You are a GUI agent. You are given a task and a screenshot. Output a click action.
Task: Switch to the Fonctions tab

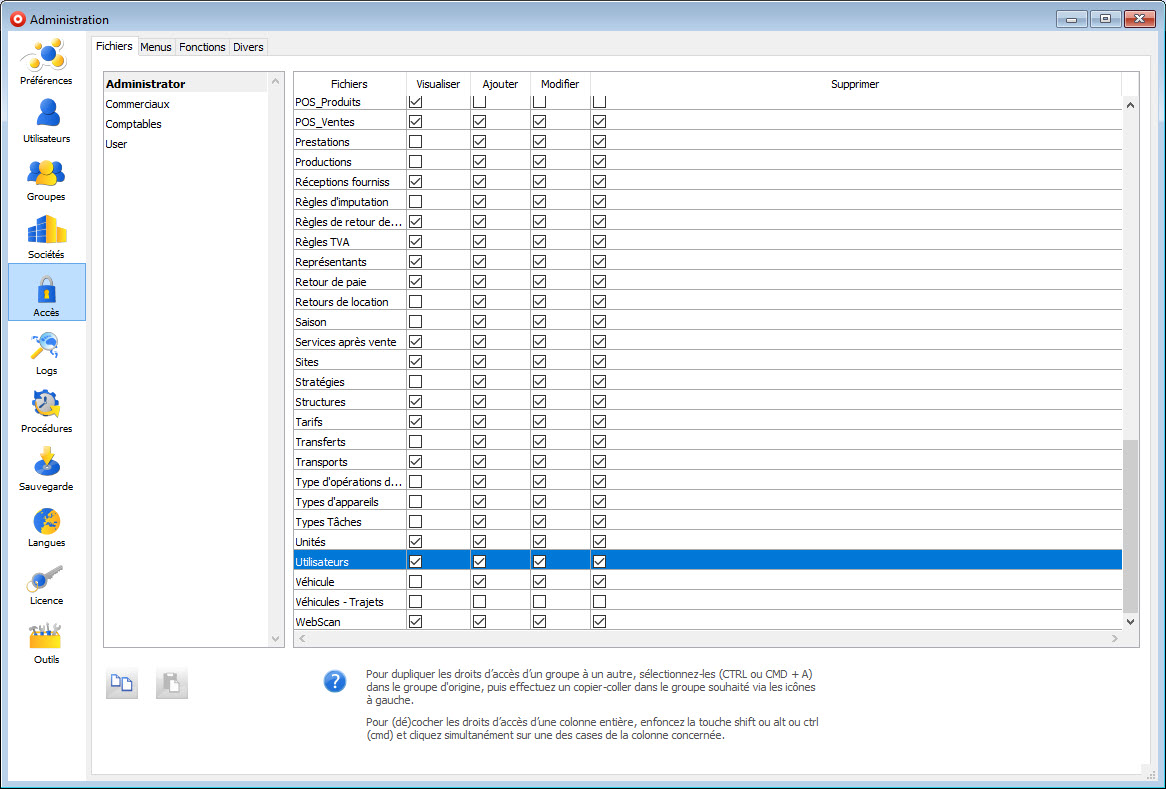pos(202,47)
